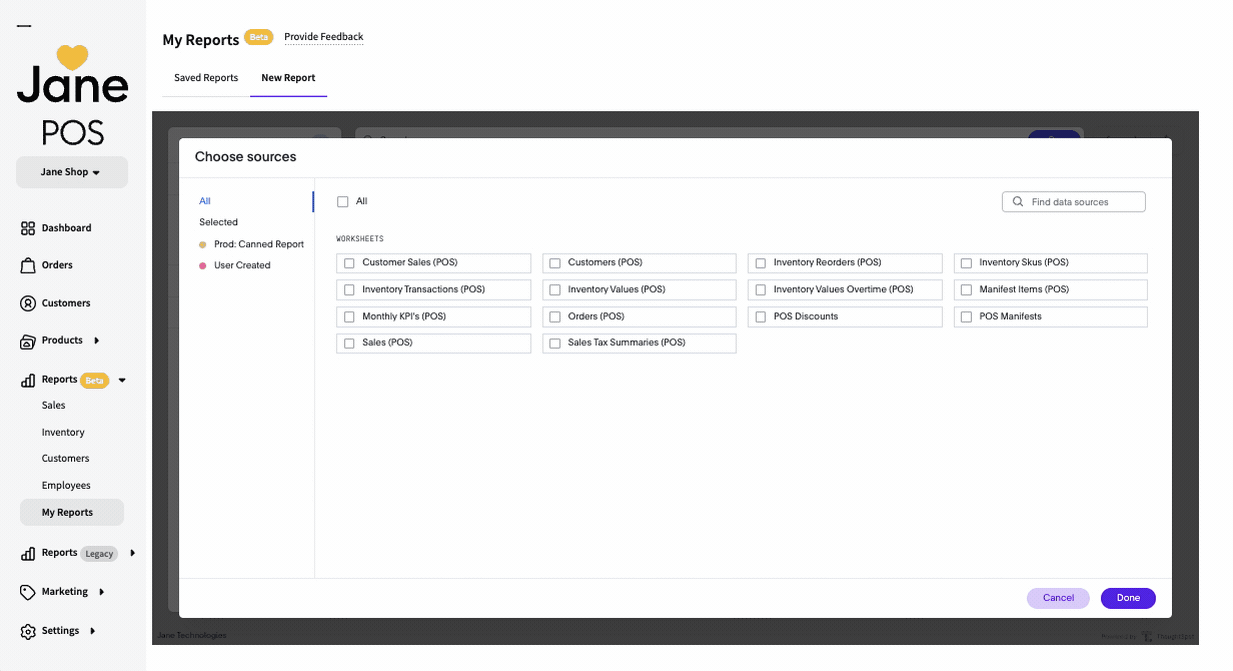1233x671 pixels.
Task: Open the Jane Shop store dropdown
Action: pos(72,172)
